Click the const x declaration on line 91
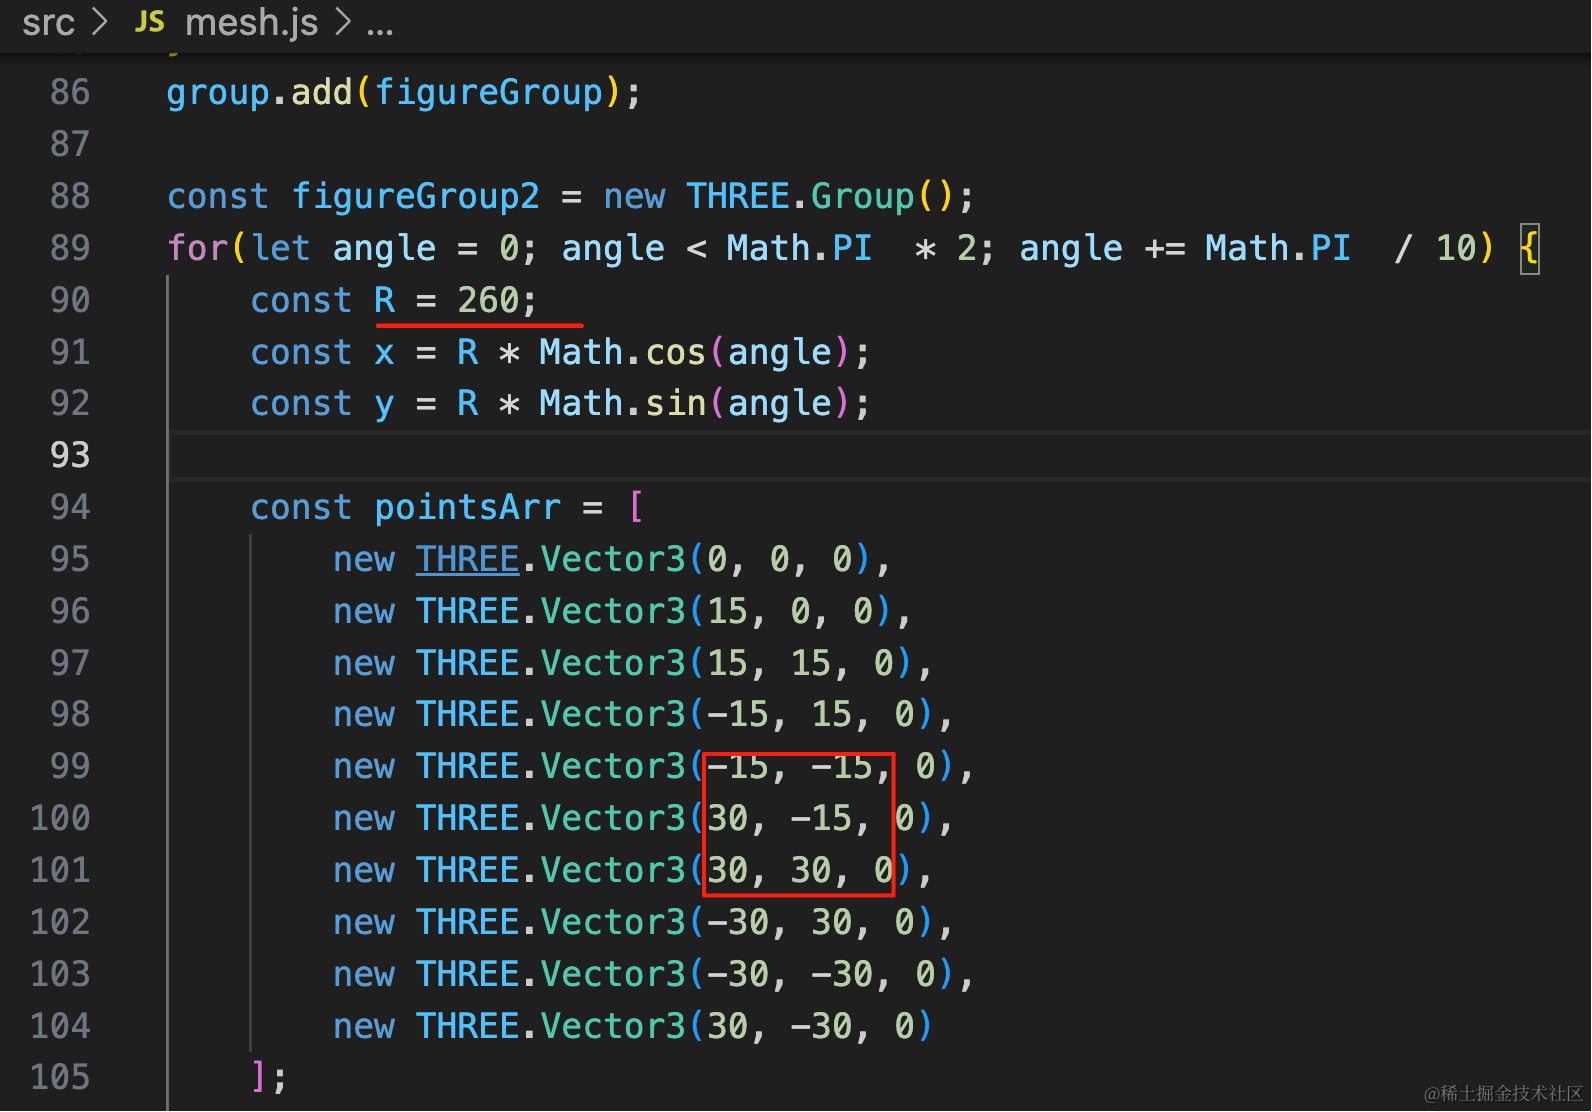The width and height of the screenshot is (1592, 1112). 322,352
